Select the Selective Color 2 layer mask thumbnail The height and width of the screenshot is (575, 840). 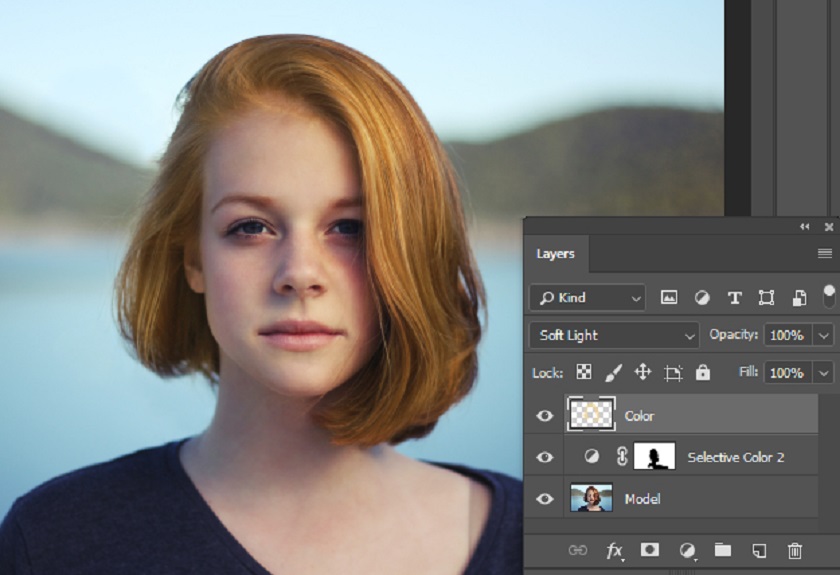click(655, 457)
